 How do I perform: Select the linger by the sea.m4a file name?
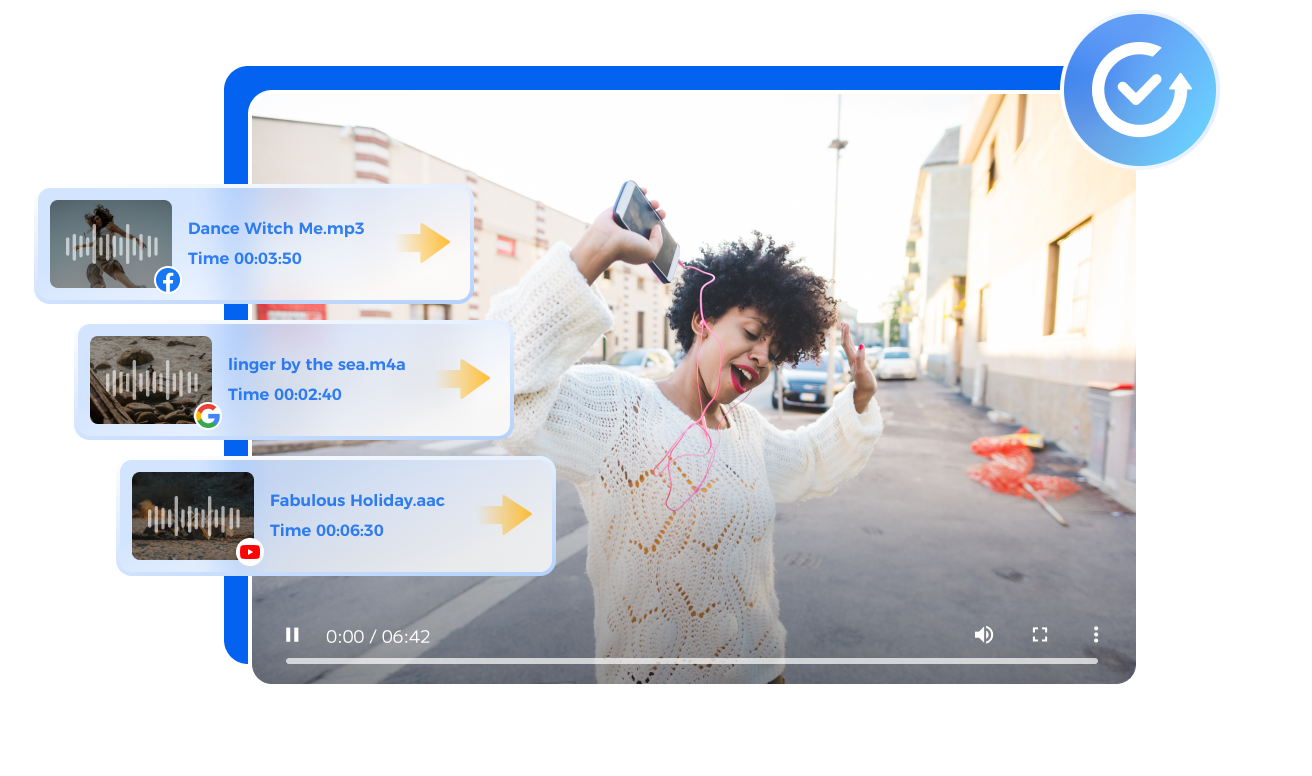[x=317, y=364]
